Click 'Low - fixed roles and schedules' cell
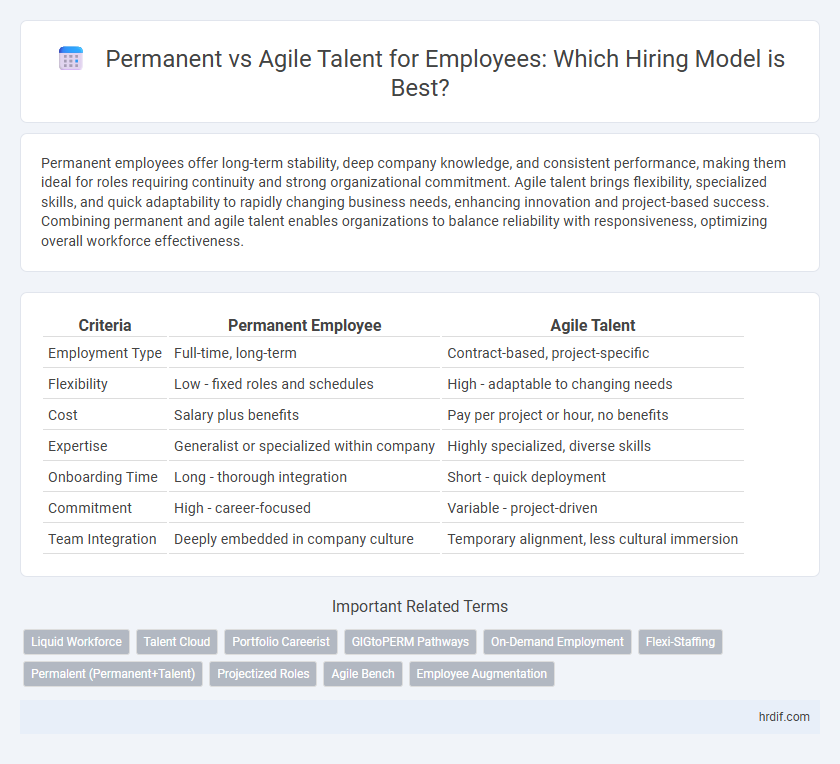 click(304, 384)
